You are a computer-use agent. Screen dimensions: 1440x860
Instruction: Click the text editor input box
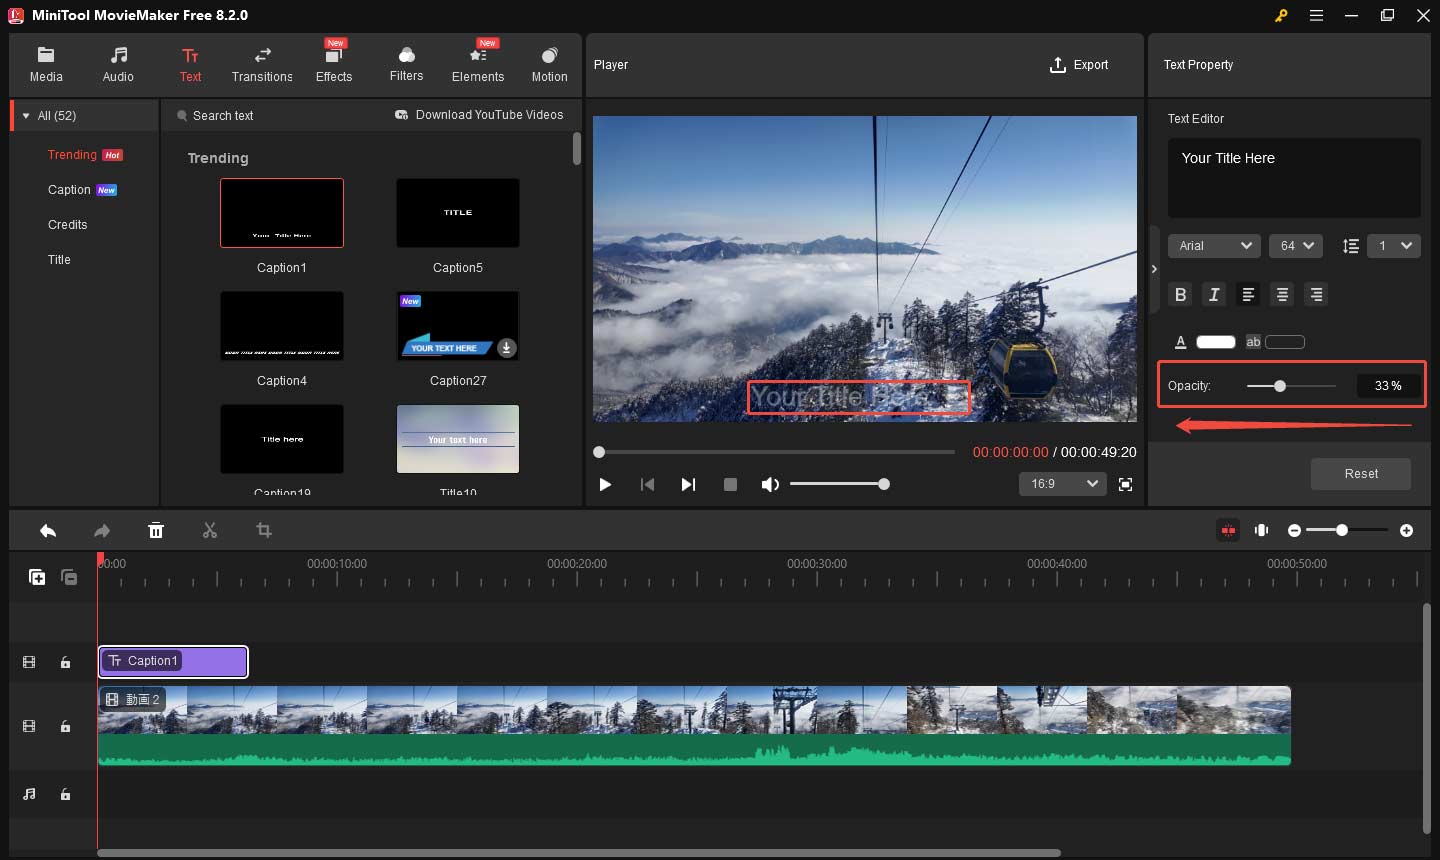[1294, 178]
